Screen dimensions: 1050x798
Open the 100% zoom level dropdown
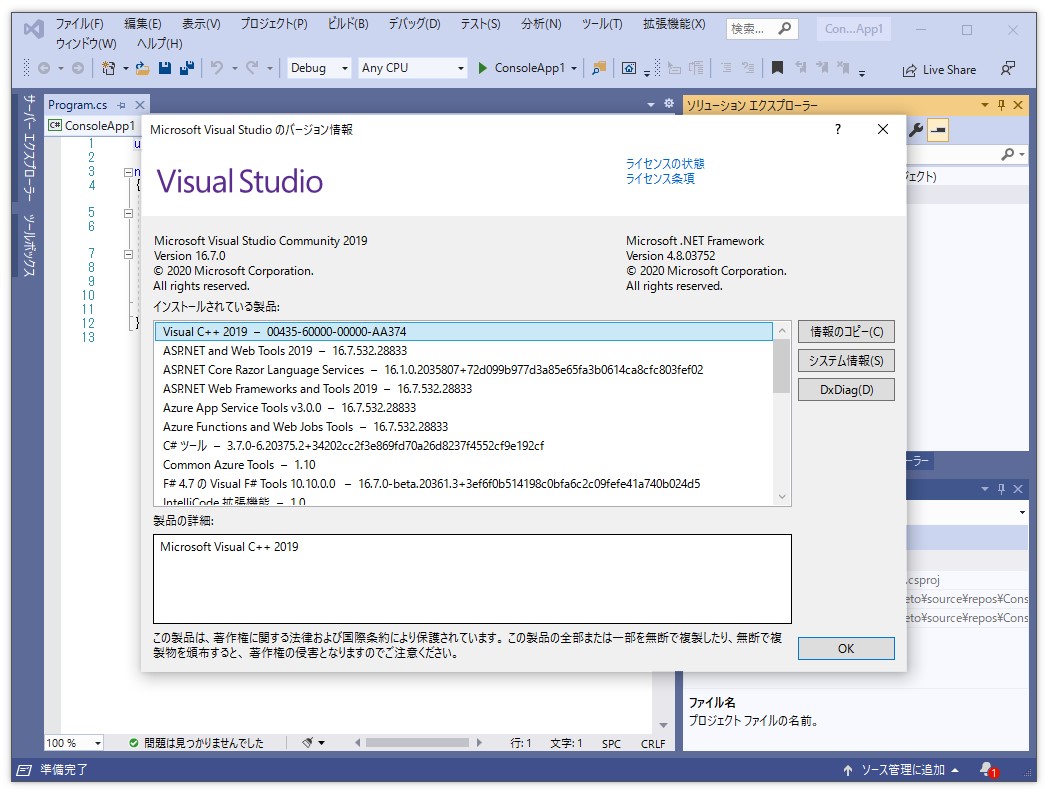(70, 742)
